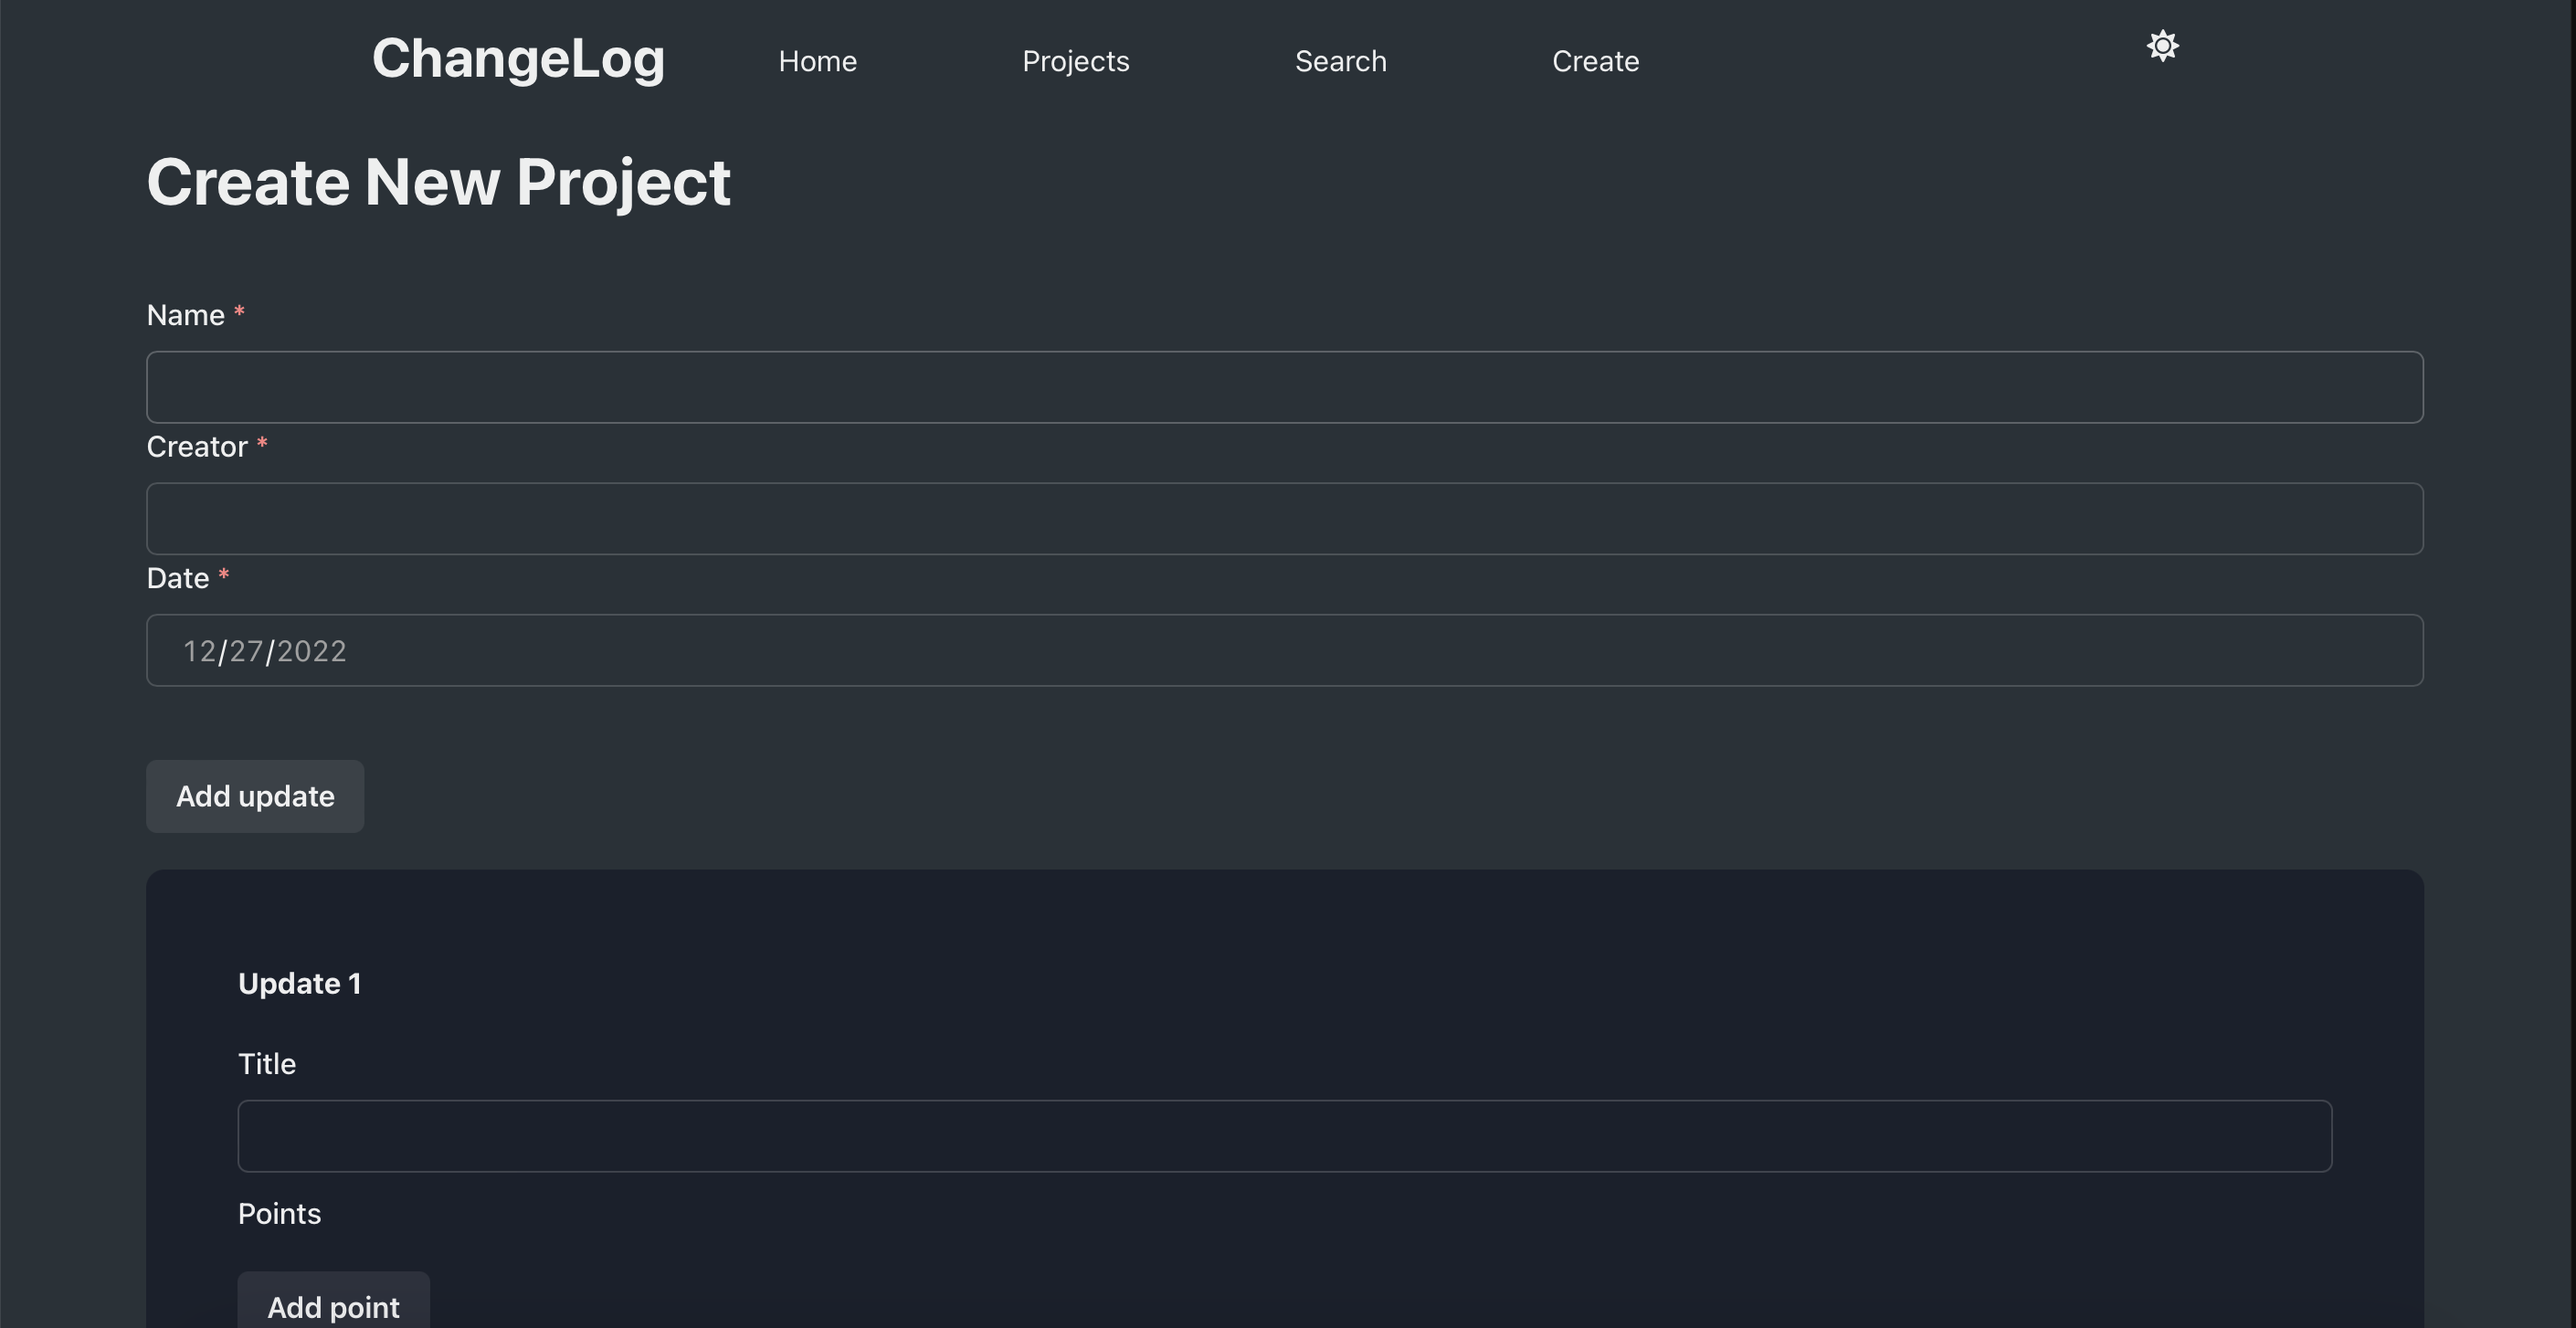Open the Home page
The height and width of the screenshot is (1328, 2576).
pyautogui.click(x=817, y=61)
